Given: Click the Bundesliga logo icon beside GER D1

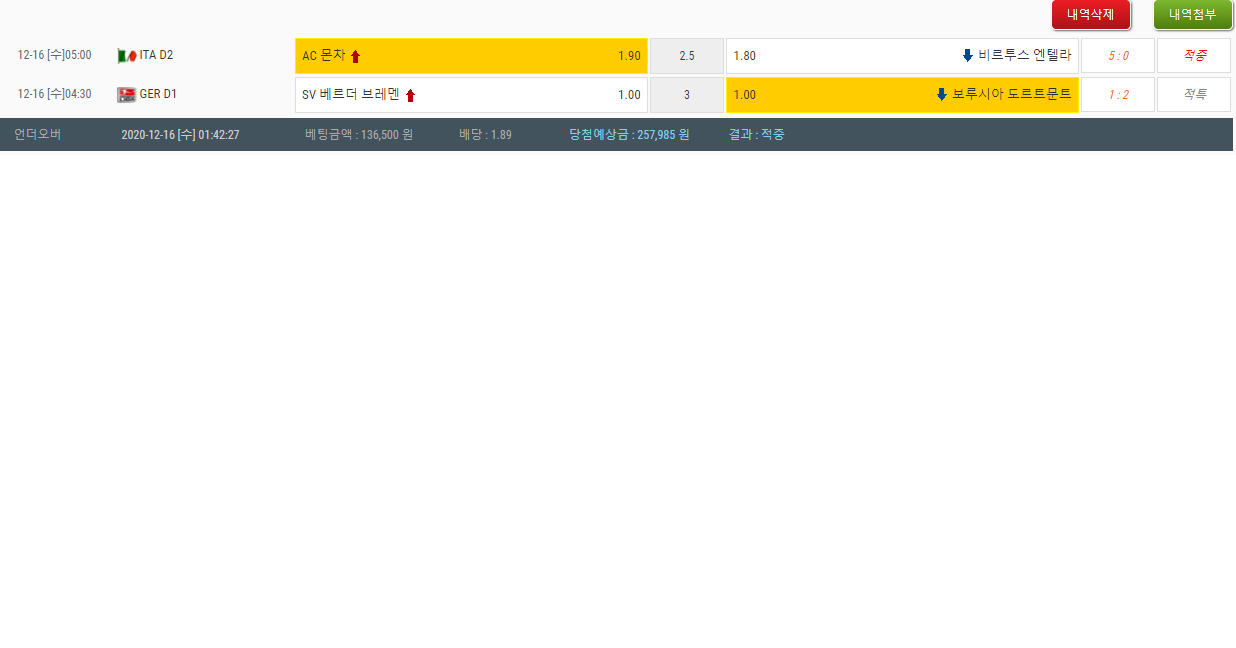Looking at the screenshot, I should coord(126,95).
